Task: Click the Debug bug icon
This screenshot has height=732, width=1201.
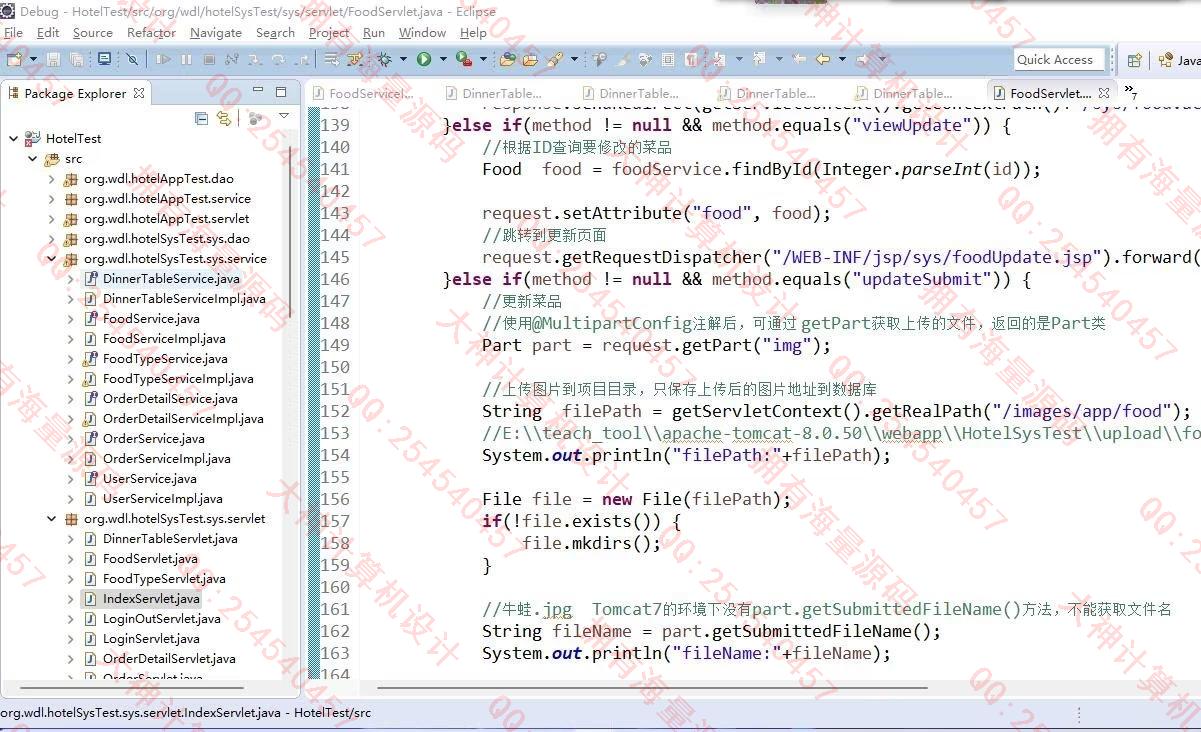Action: point(384,60)
